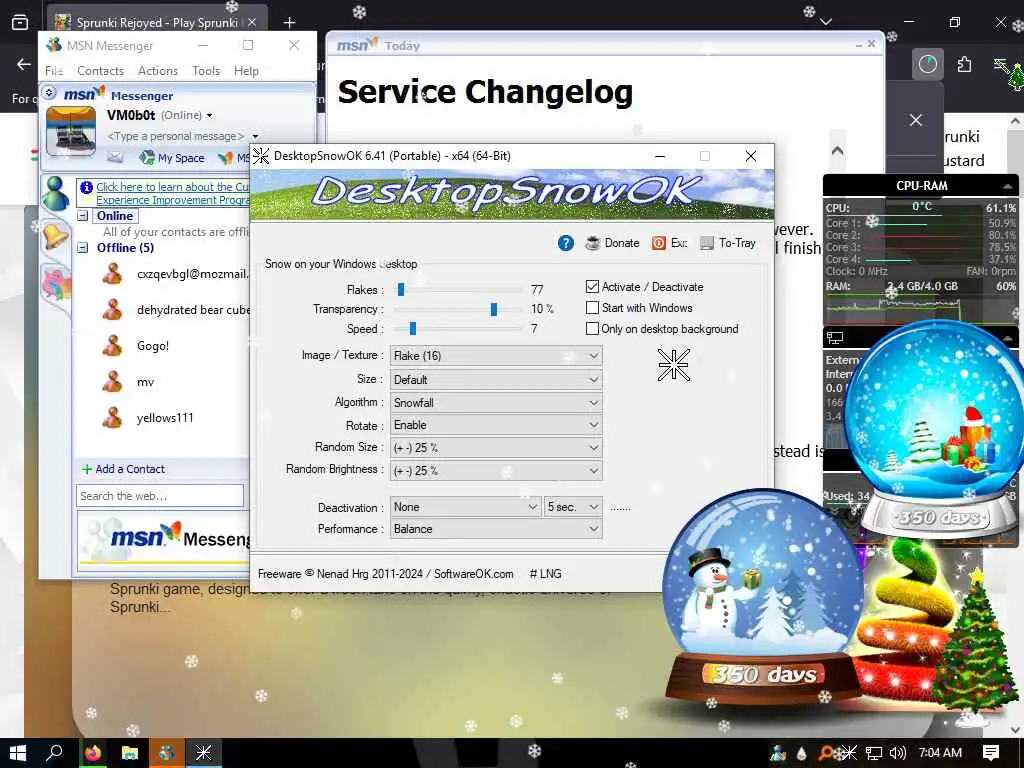Click the gogo contact avatar icon
This screenshot has width=1024, height=768.
(112, 345)
